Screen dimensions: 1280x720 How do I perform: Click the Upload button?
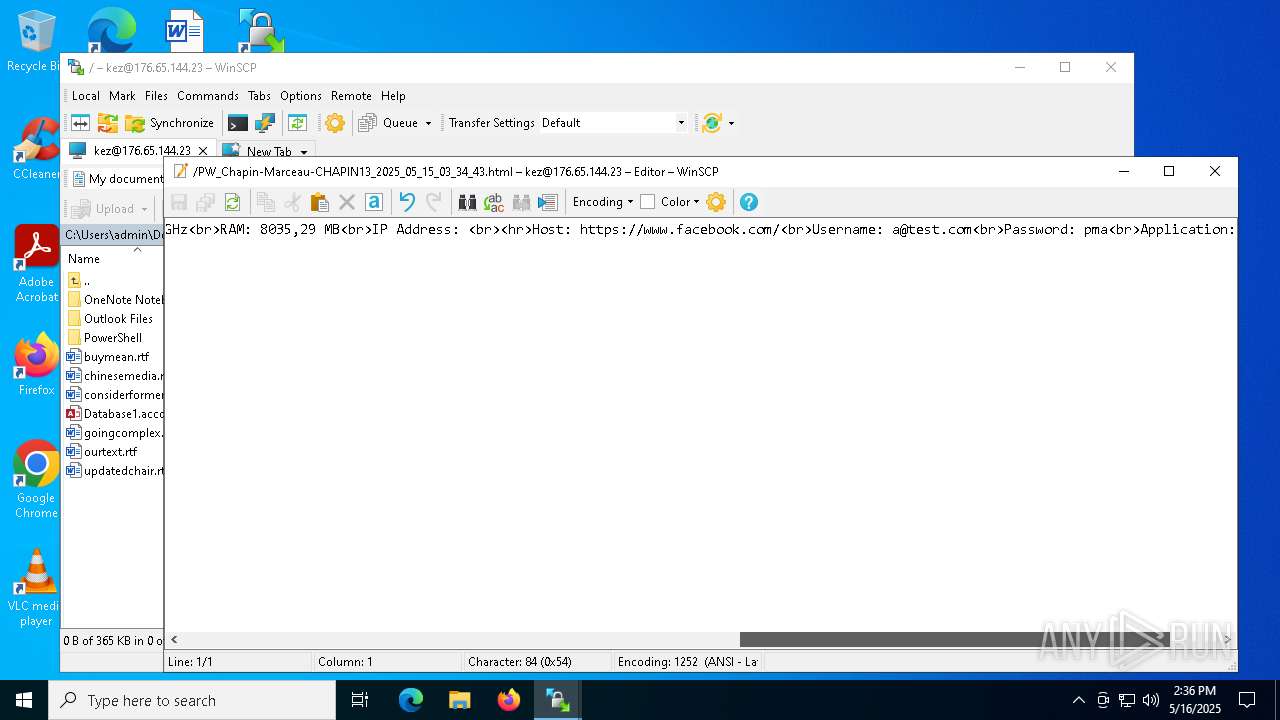pos(105,209)
